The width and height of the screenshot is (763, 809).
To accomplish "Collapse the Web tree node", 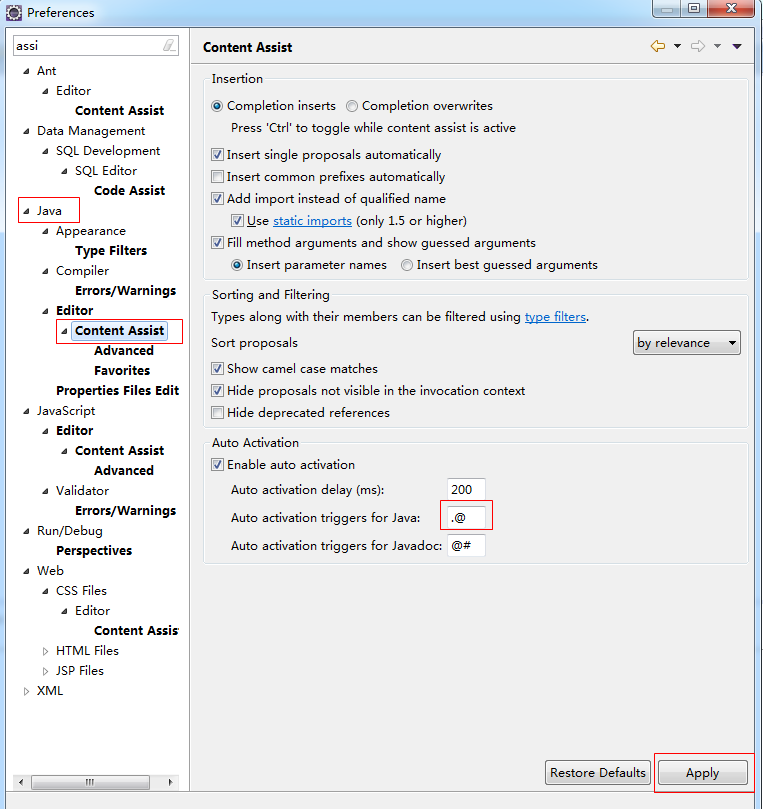I will (x=26, y=571).
